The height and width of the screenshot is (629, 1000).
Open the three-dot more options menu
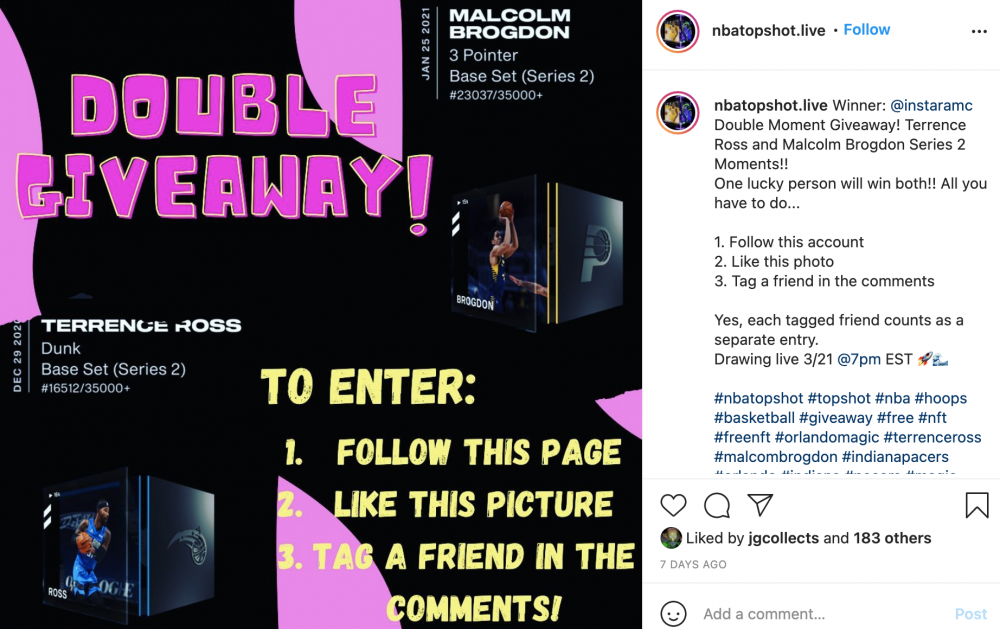tap(979, 31)
